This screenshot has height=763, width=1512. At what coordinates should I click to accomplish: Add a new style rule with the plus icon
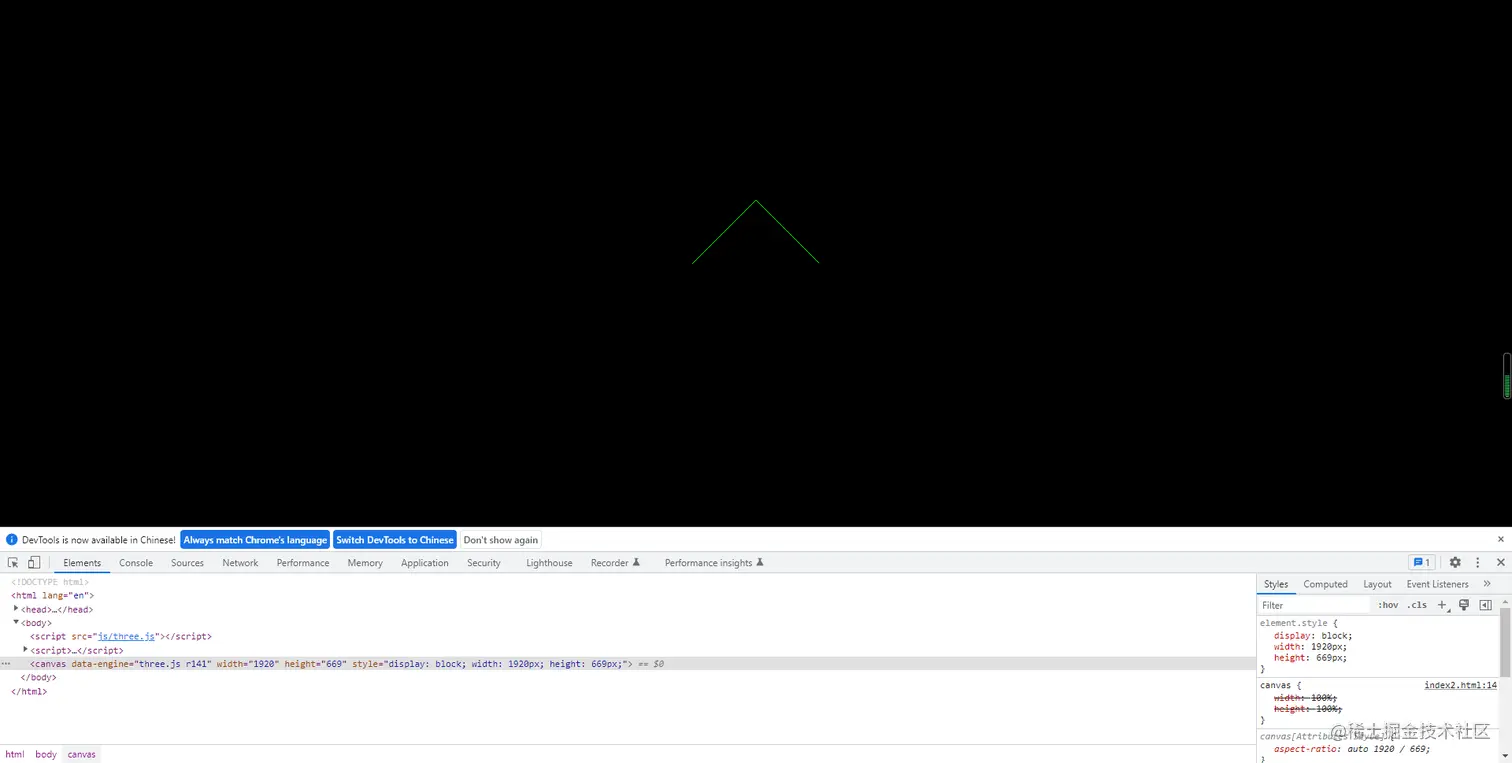1442,605
